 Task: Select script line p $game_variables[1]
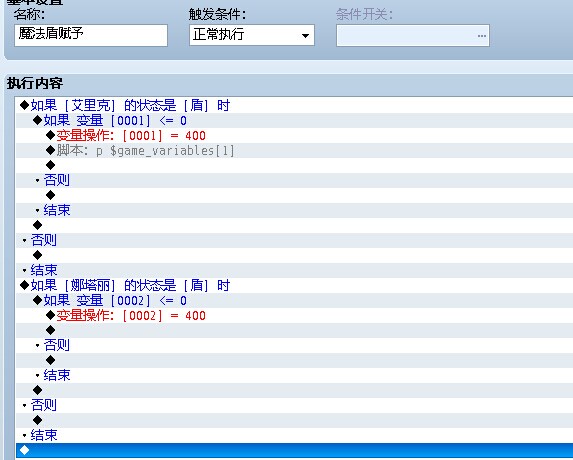click(295, 150)
